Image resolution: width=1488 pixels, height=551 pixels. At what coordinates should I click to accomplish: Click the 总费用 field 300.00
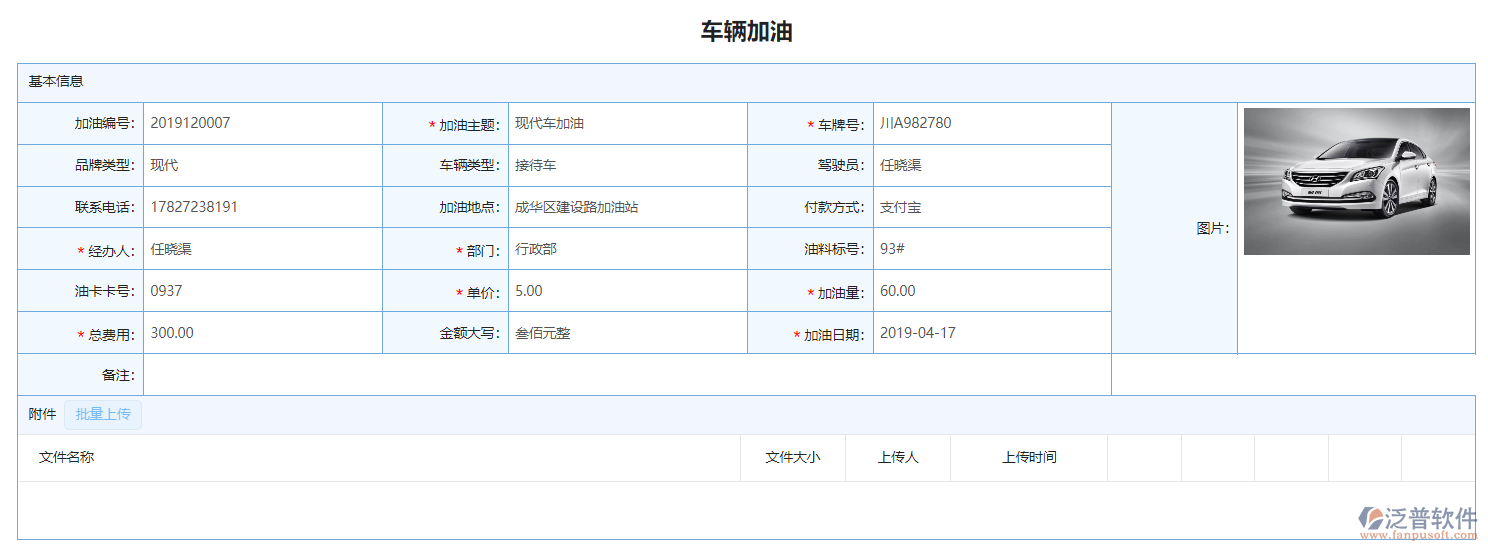tap(262, 333)
